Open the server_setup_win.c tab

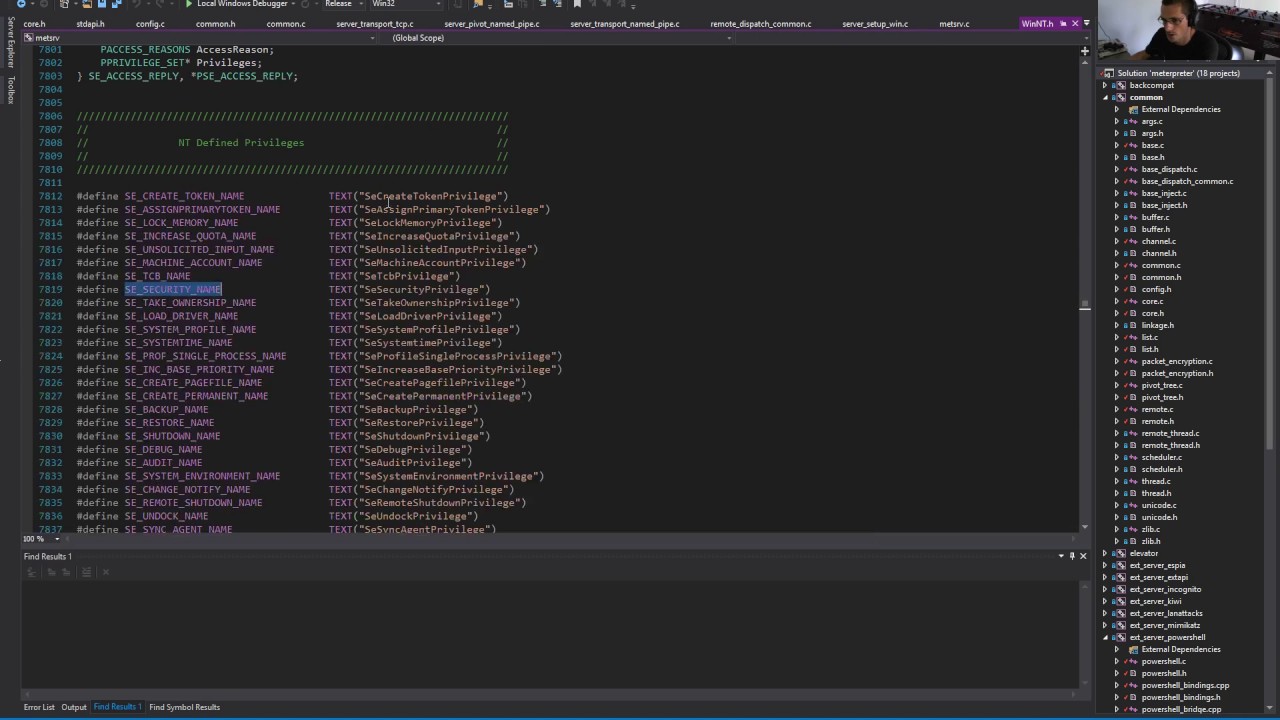(x=875, y=24)
